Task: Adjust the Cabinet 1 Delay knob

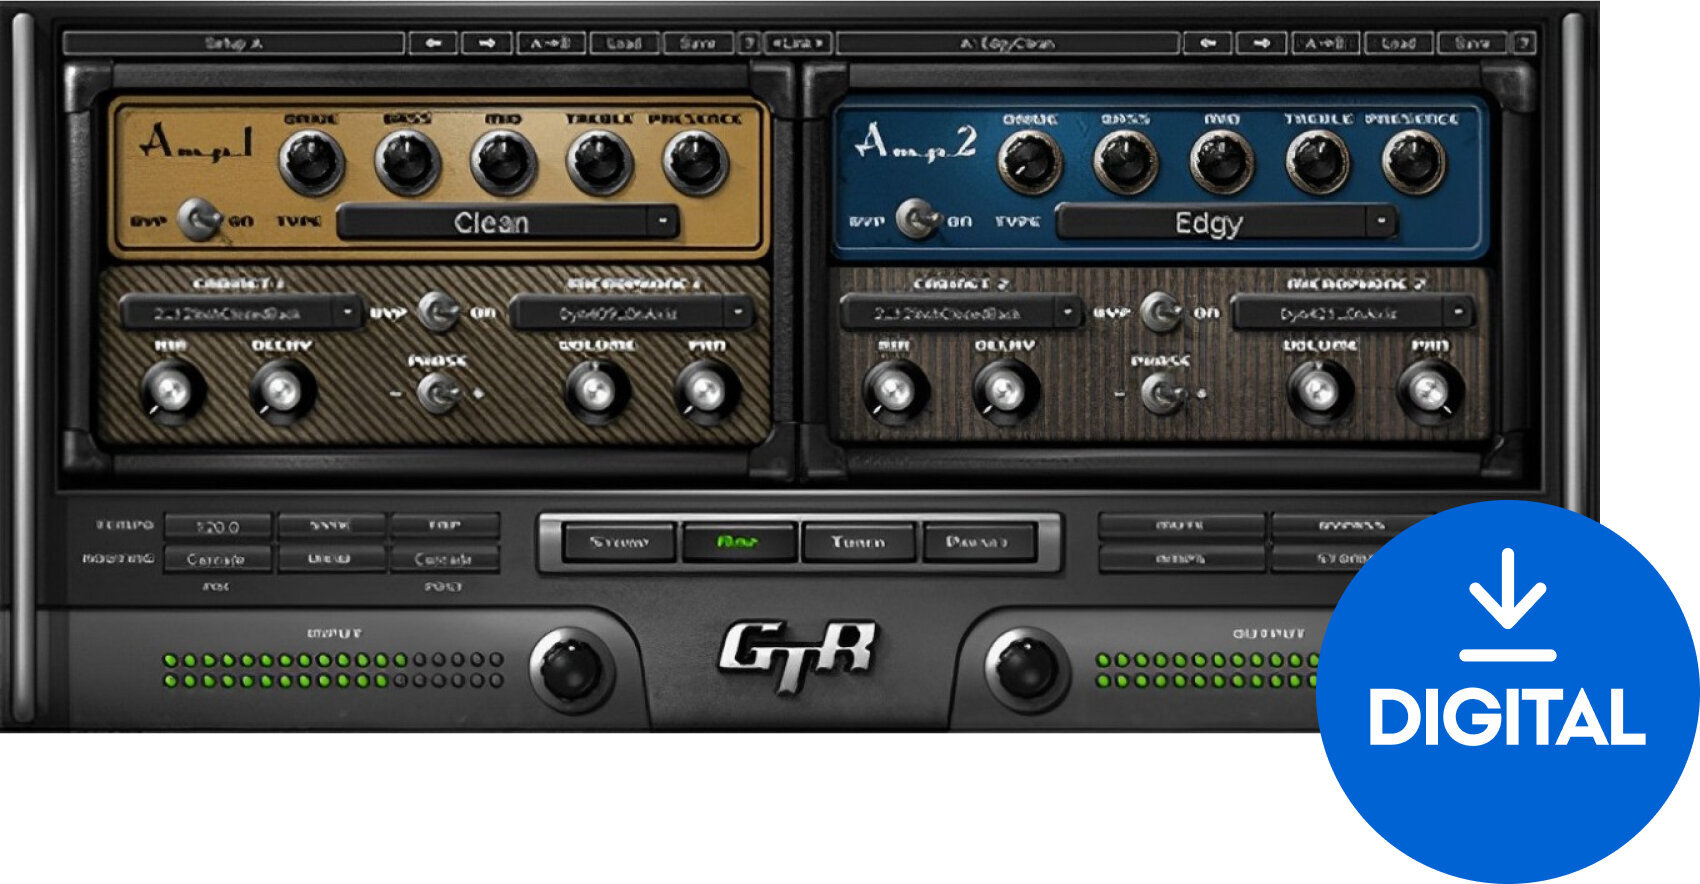Action: (x=282, y=391)
